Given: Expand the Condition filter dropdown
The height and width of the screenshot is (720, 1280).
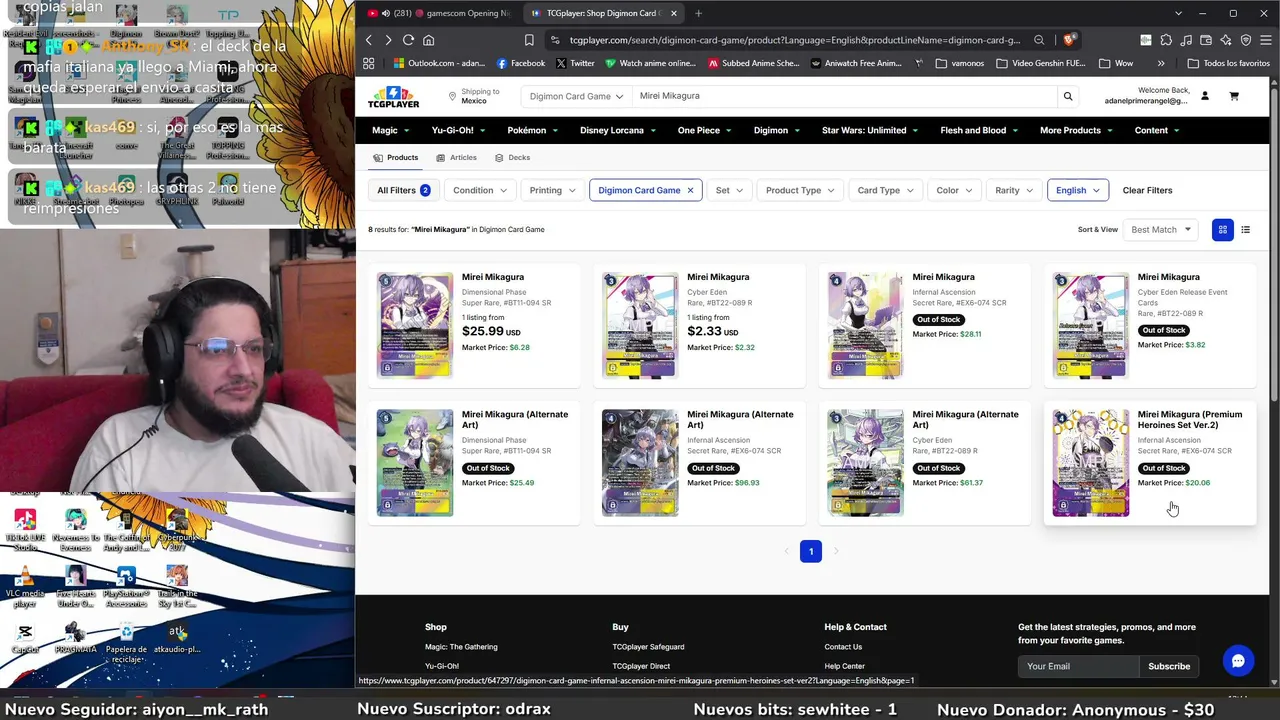Looking at the screenshot, I should tap(480, 190).
